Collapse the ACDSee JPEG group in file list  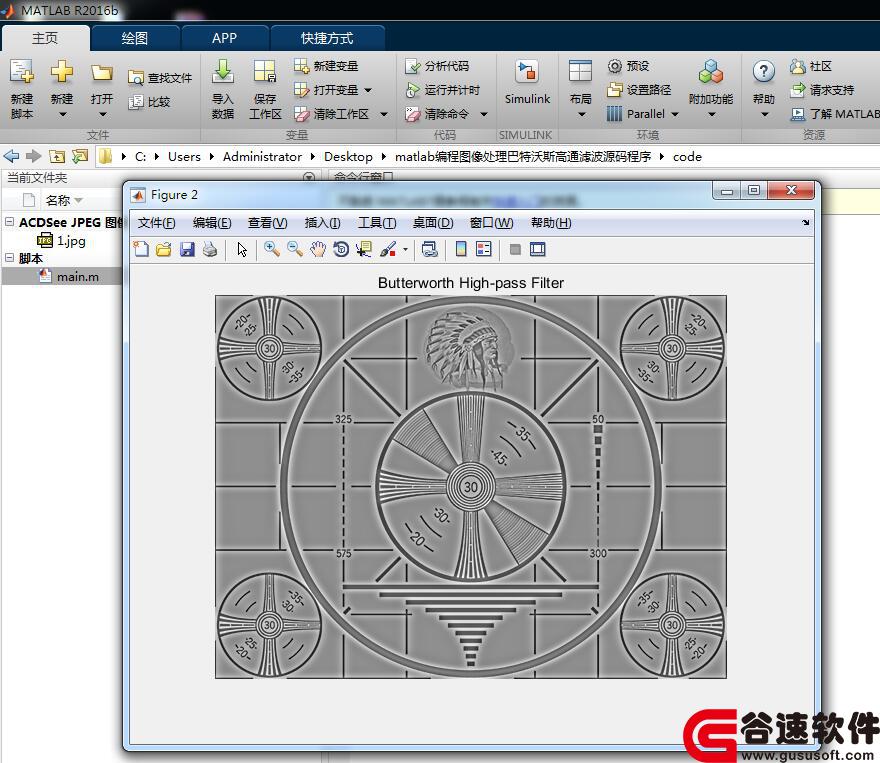coord(9,222)
